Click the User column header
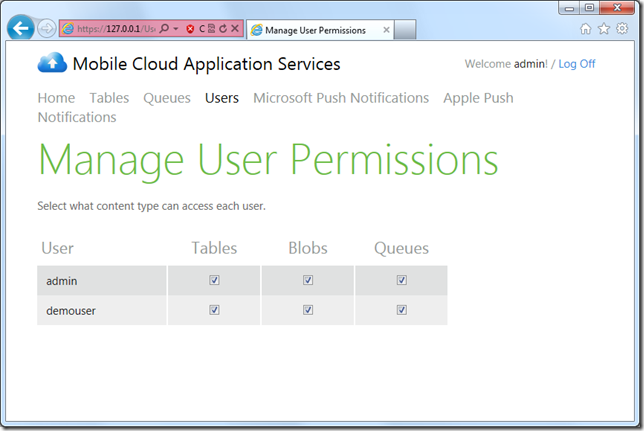 click(x=58, y=248)
